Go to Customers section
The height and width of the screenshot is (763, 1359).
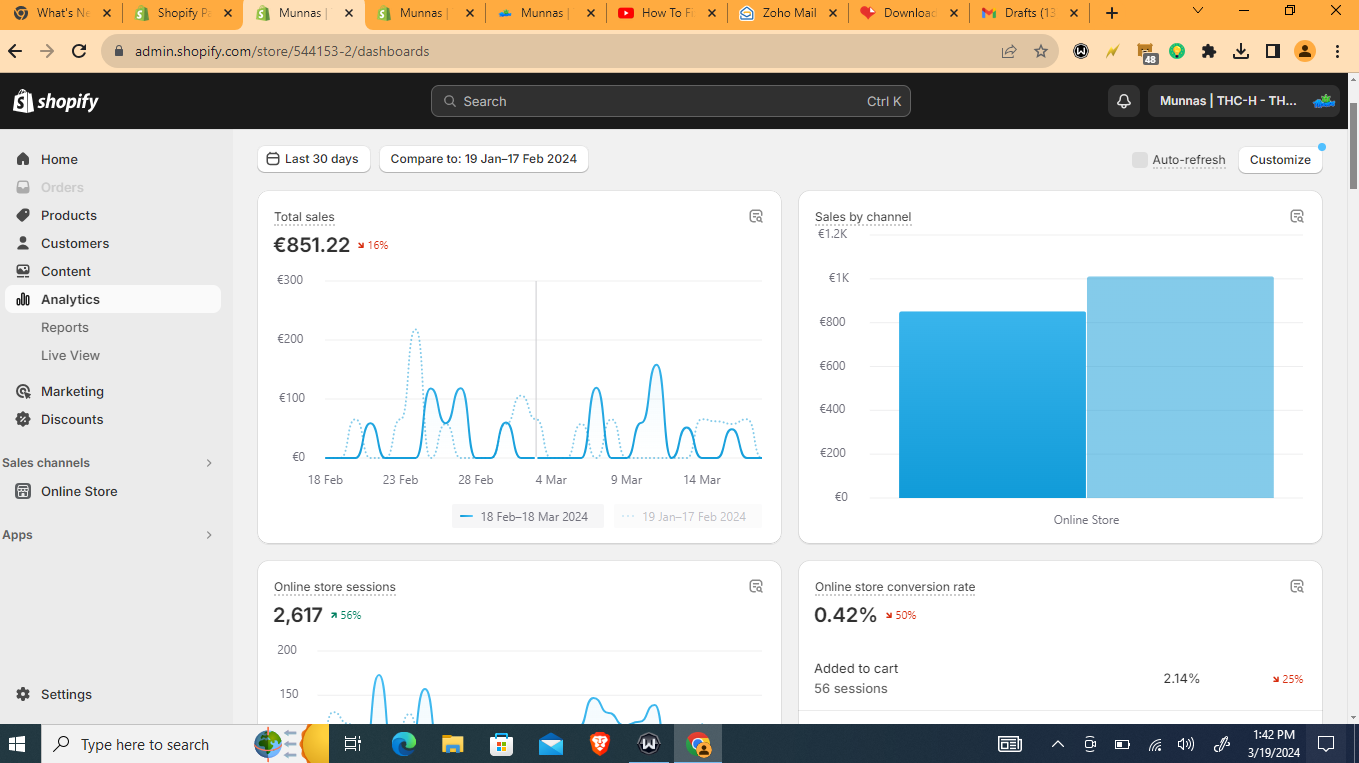point(75,243)
